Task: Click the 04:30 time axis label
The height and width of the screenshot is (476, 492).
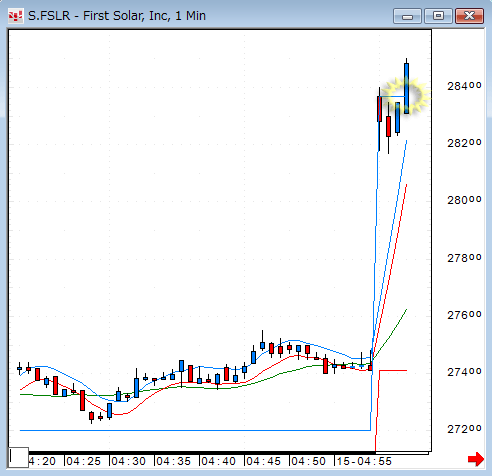Action: [x=128, y=461]
